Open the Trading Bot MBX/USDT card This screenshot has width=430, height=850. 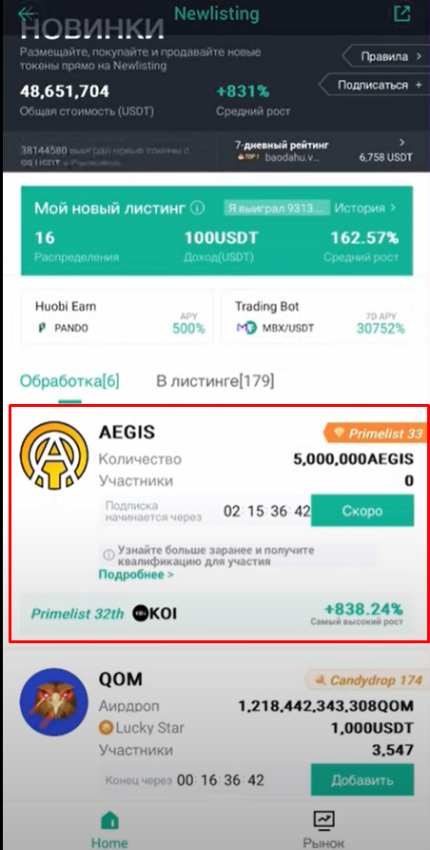pyautogui.click(x=317, y=317)
